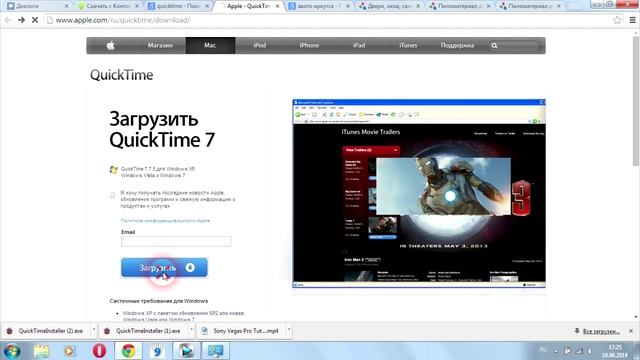Select the Mac navigation item
The image size is (640, 360).
210,45
